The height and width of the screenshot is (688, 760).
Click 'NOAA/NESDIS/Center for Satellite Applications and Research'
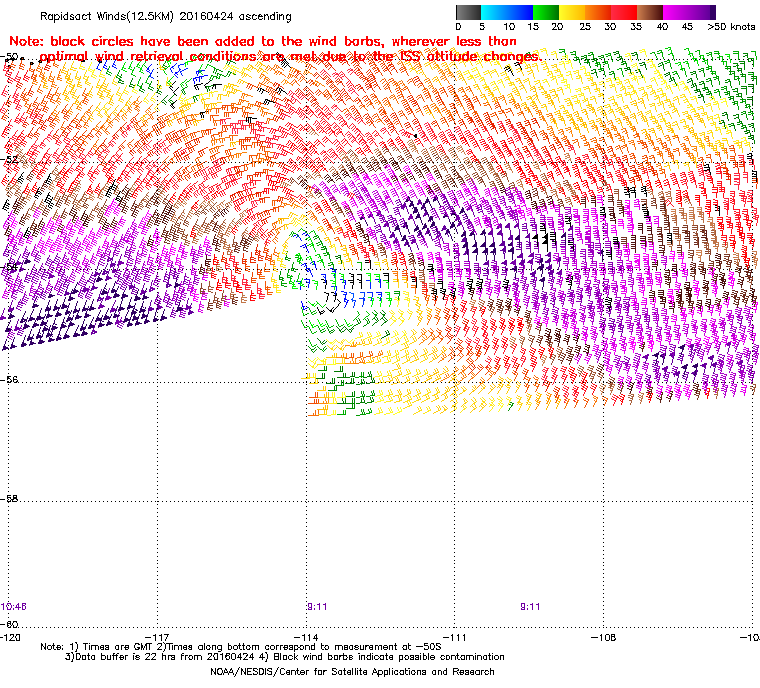point(352,672)
